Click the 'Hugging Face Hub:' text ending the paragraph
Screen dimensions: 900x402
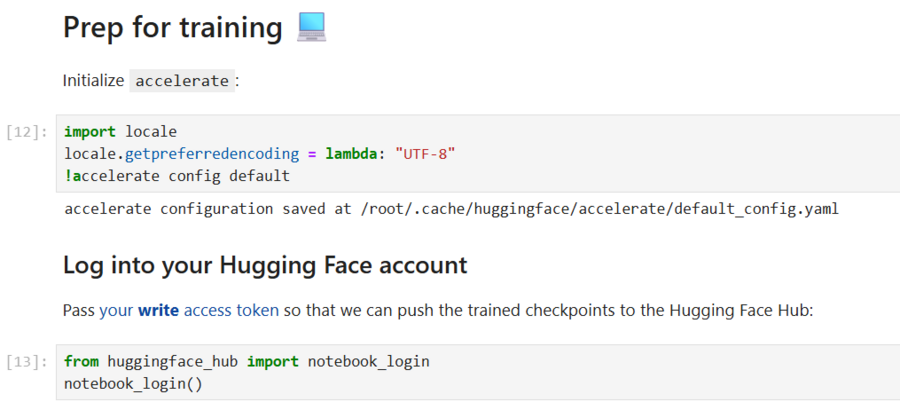click(742, 311)
